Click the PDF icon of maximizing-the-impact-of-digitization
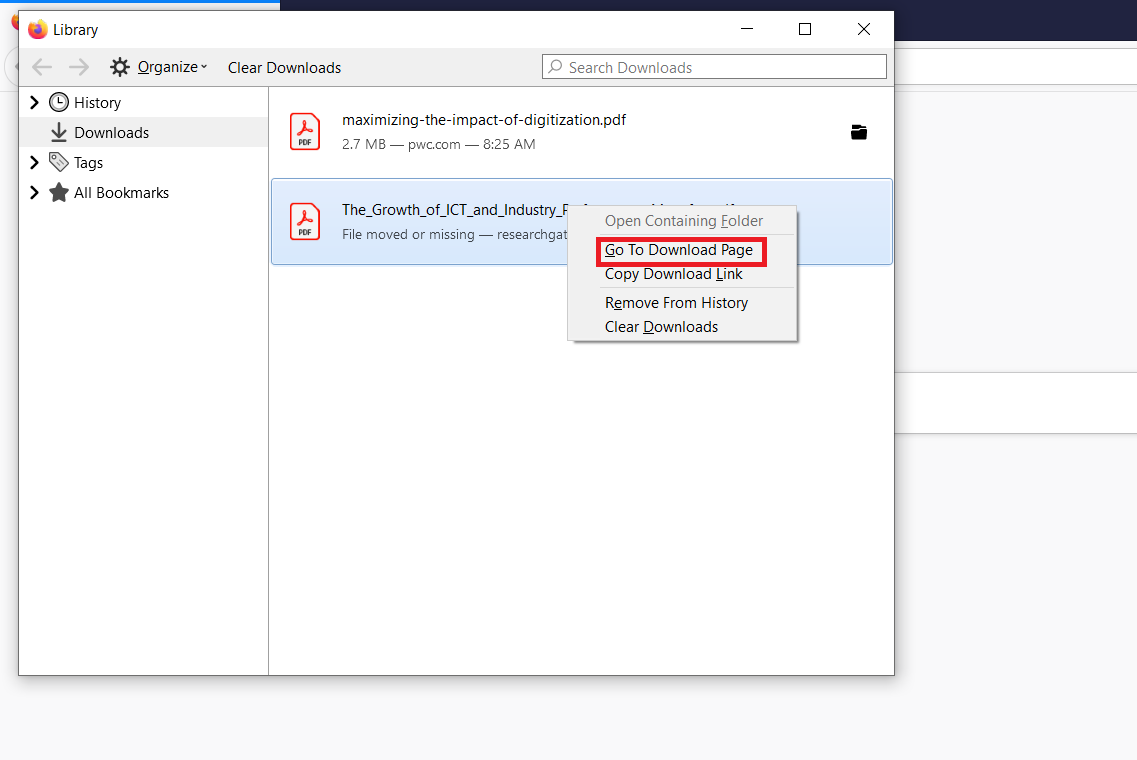This screenshot has height=760, width=1137. click(x=305, y=131)
